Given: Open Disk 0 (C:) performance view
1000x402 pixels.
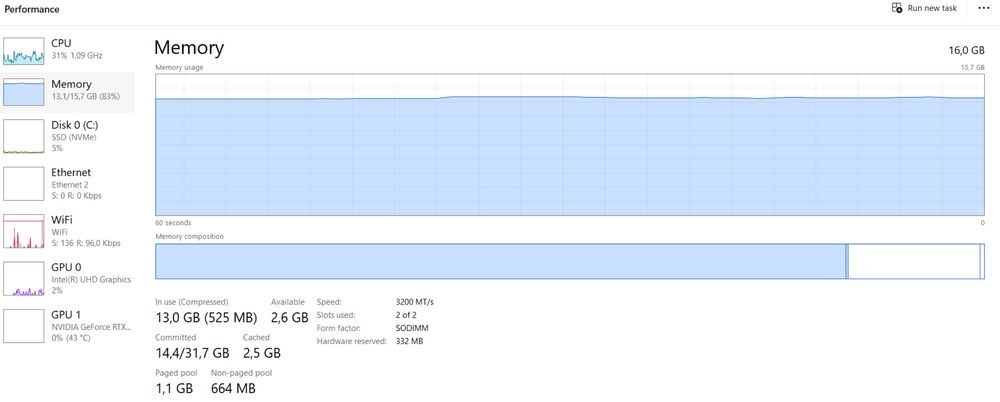Looking at the screenshot, I should pos(67,136).
